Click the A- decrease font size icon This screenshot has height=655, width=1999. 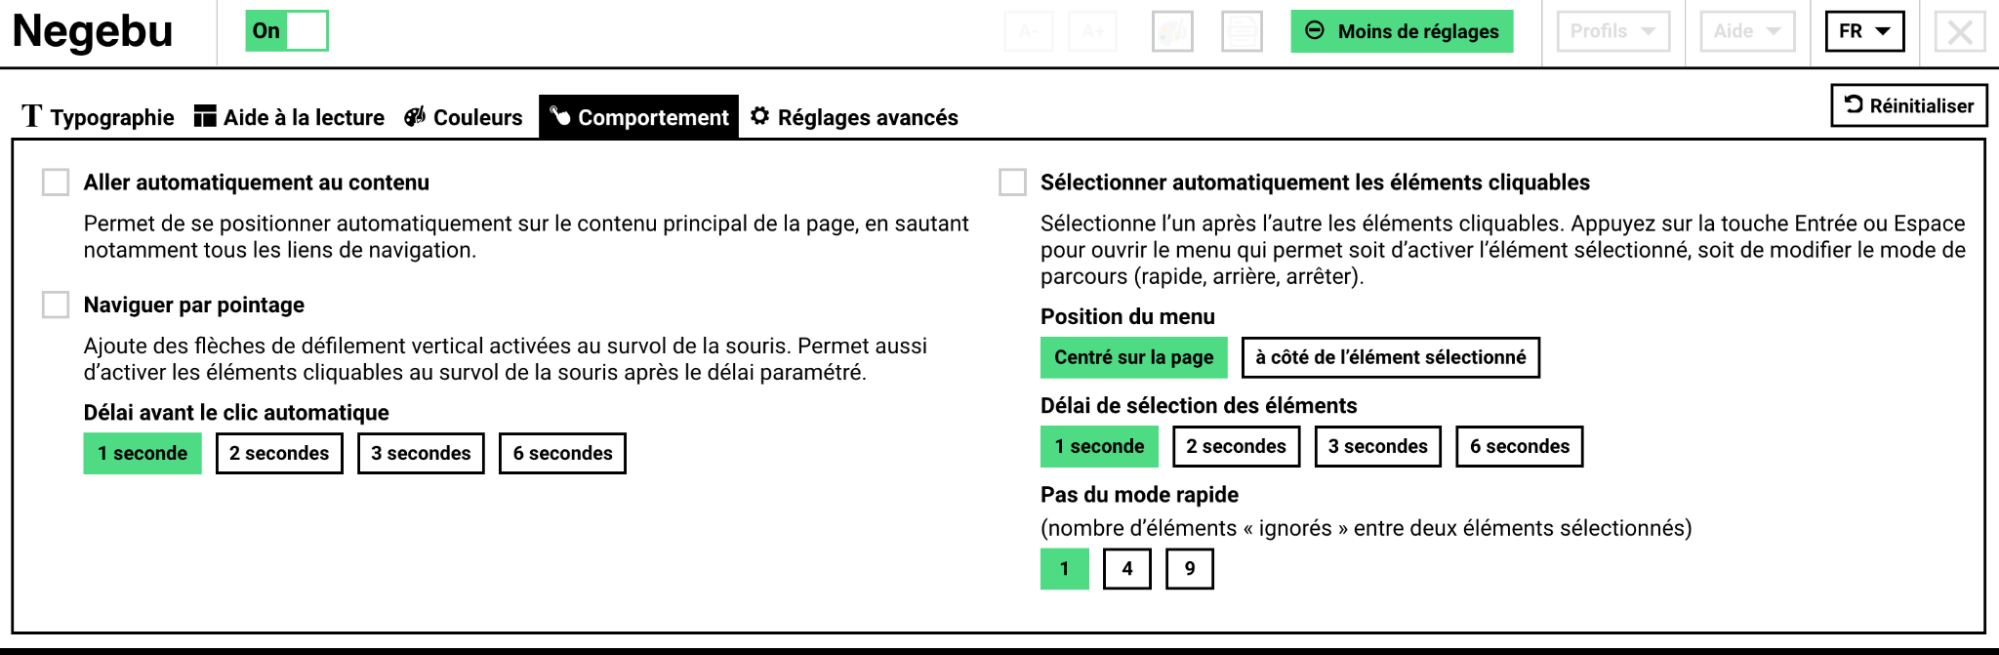point(1028,32)
